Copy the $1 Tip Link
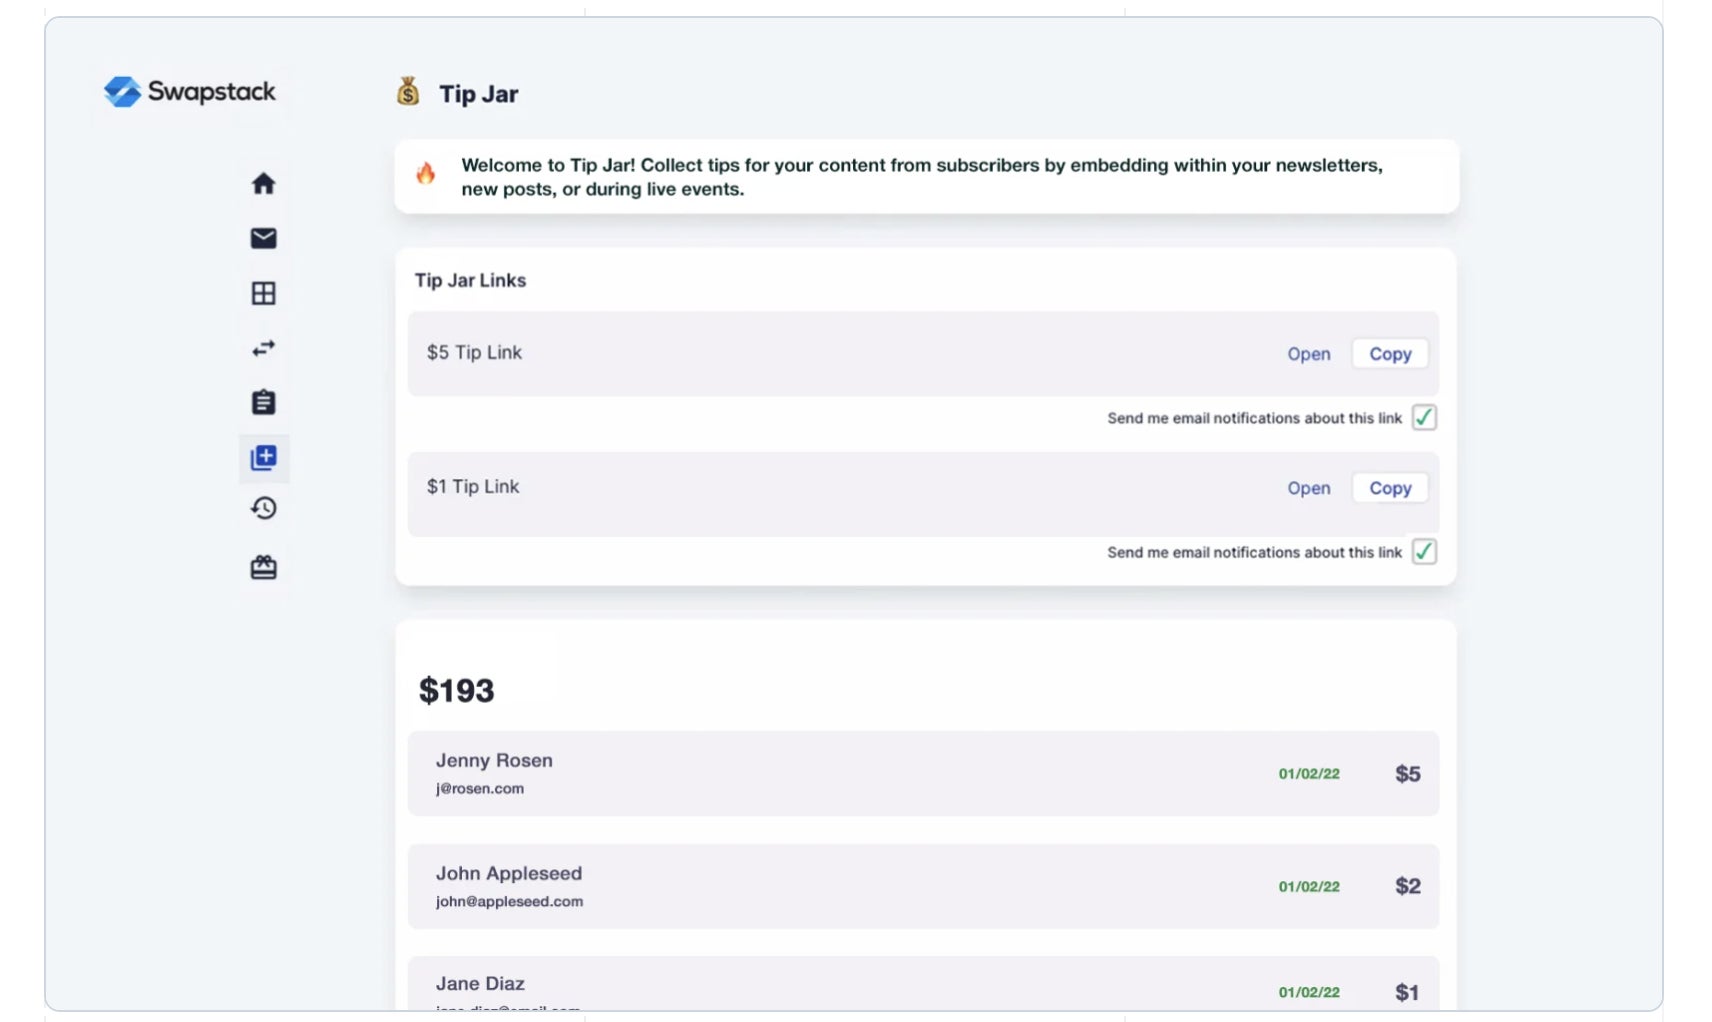 (x=1390, y=488)
